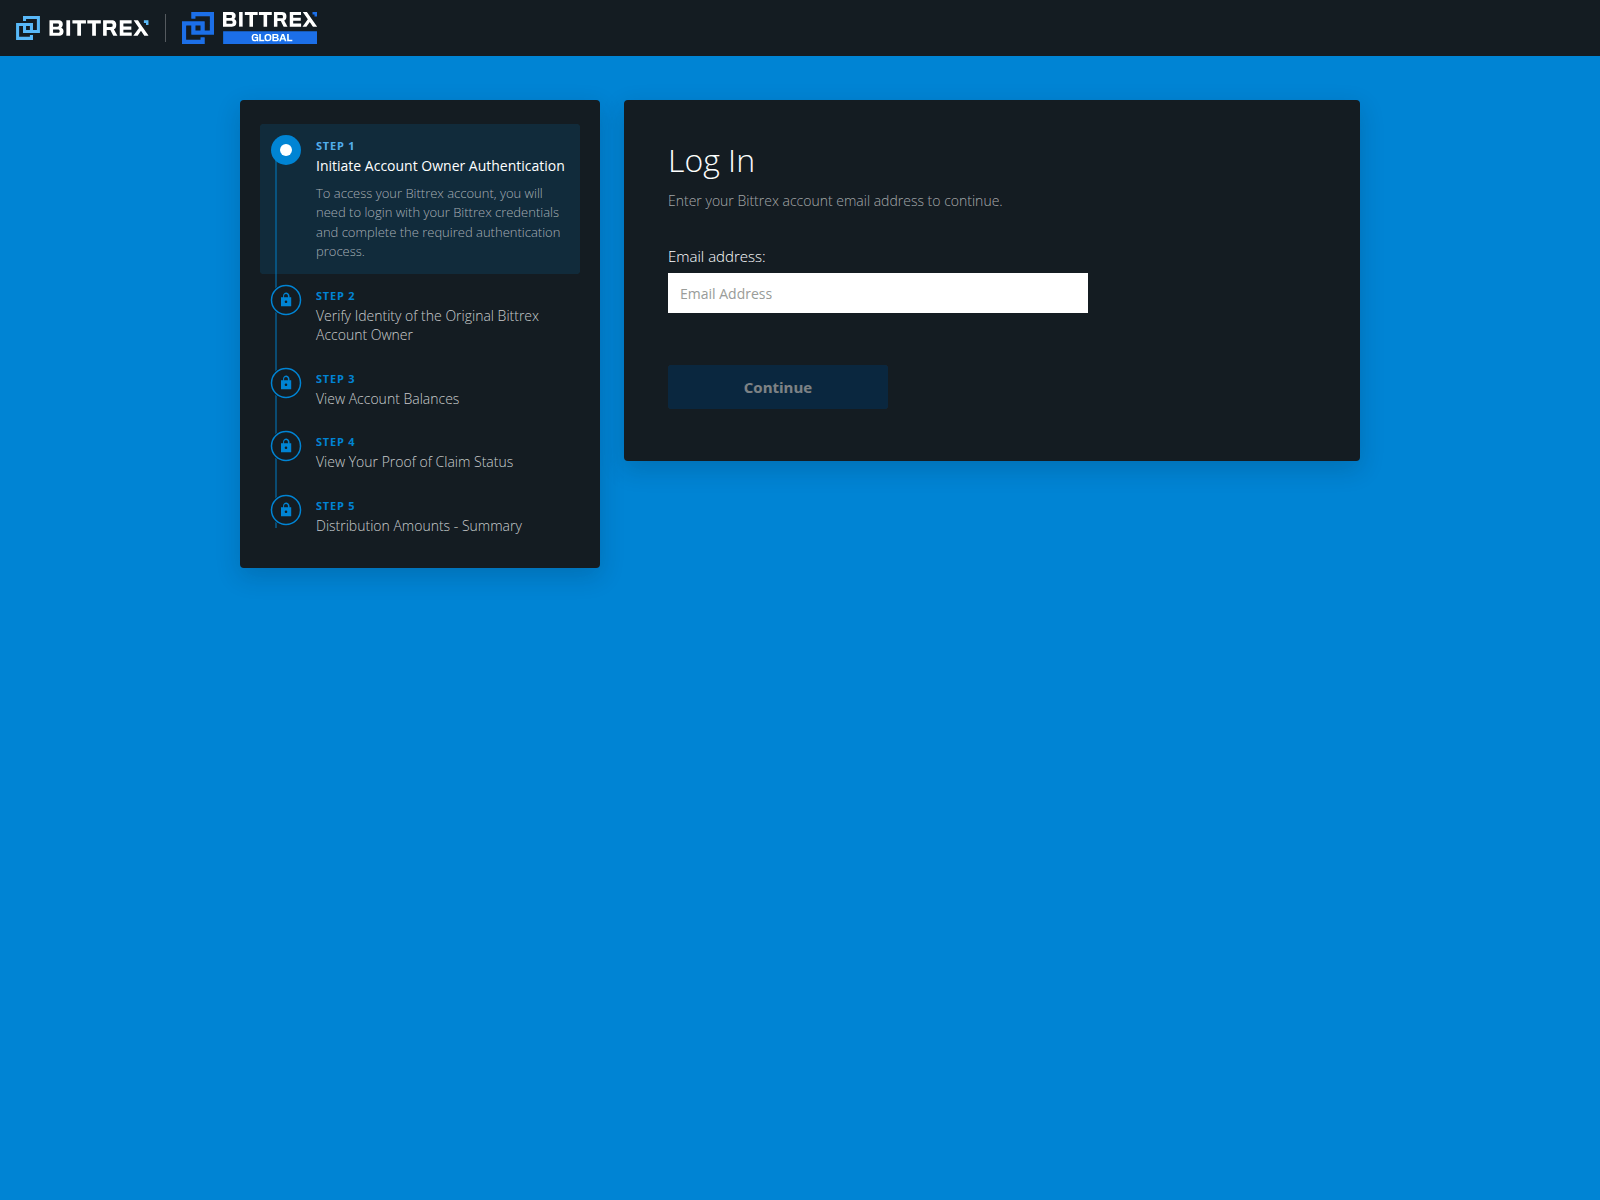Click the Bittrex logo in header
1600x1200 pixels.
[82, 28]
